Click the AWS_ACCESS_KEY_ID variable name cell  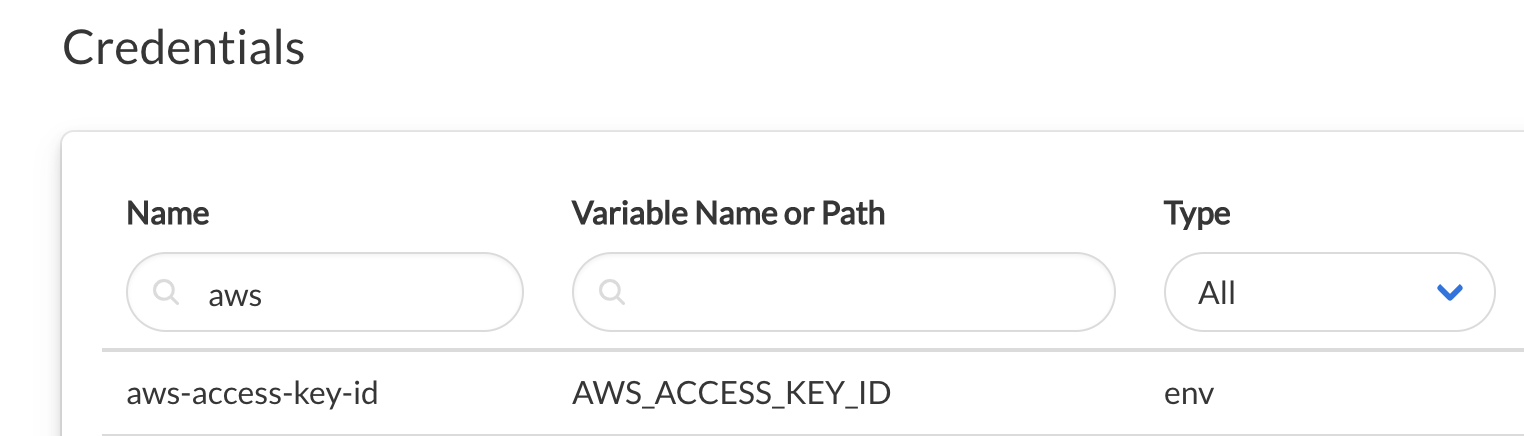(x=731, y=393)
